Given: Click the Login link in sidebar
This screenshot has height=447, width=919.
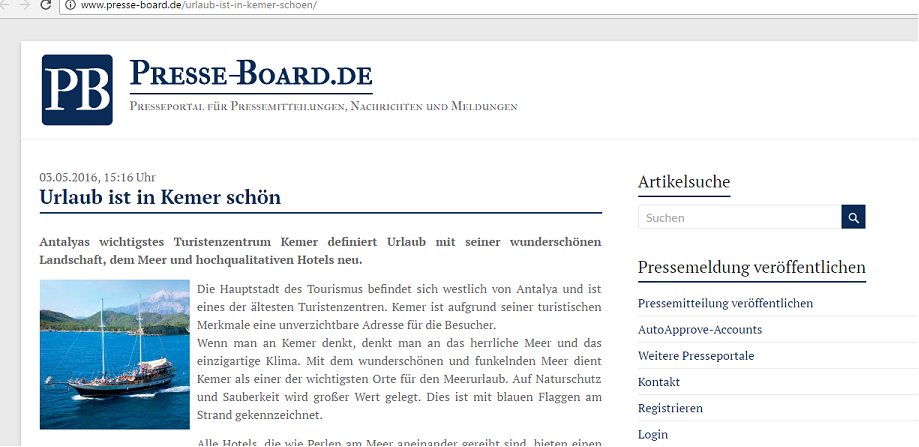Looking at the screenshot, I should [x=653, y=435].
